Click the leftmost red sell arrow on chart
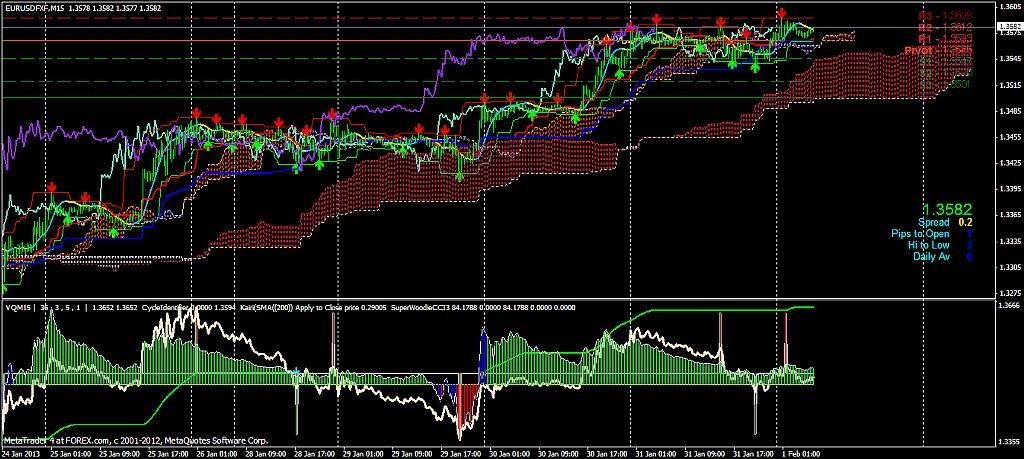Image resolution: width=1024 pixels, height=459 pixels. 52,189
